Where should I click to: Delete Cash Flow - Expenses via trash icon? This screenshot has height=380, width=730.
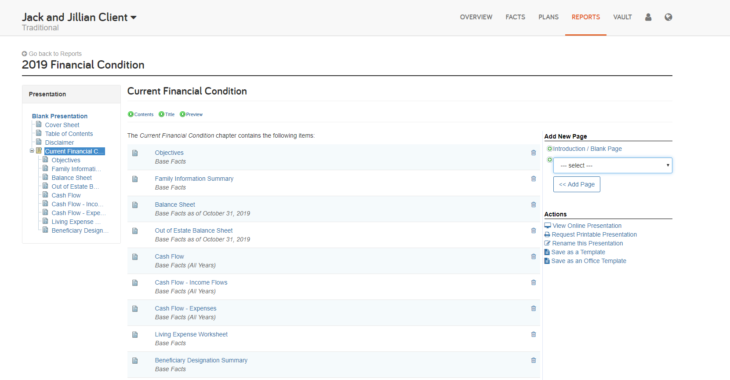click(x=534, y=308)
